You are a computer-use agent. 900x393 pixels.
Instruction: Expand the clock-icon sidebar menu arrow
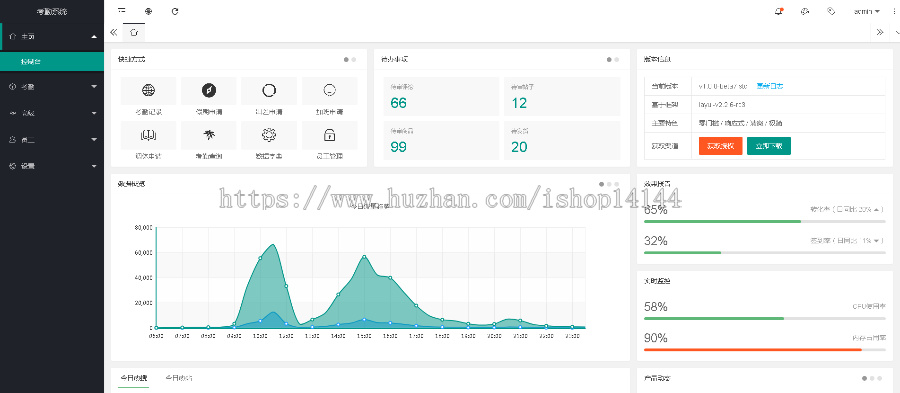click(94, 87)
